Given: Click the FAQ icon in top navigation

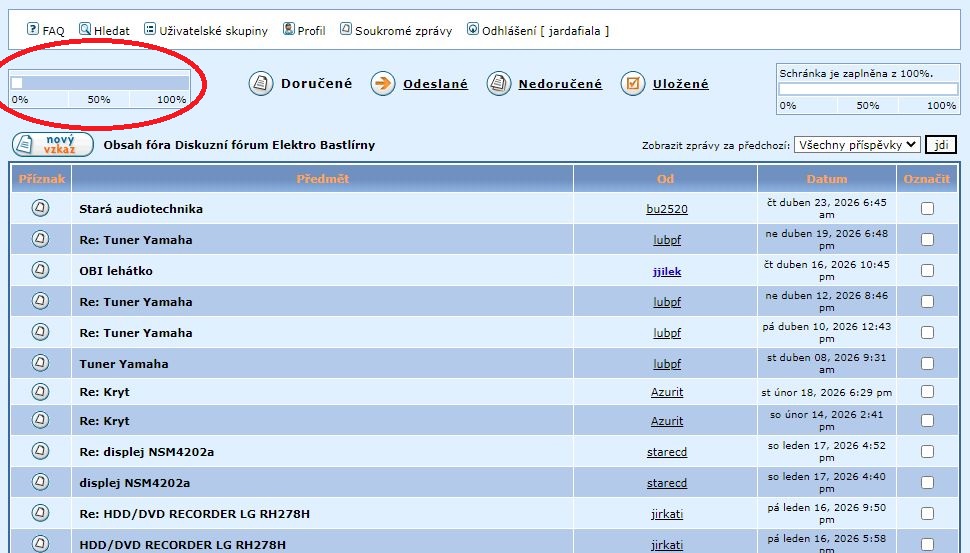Looking at the screenshot, I should 32,30.
